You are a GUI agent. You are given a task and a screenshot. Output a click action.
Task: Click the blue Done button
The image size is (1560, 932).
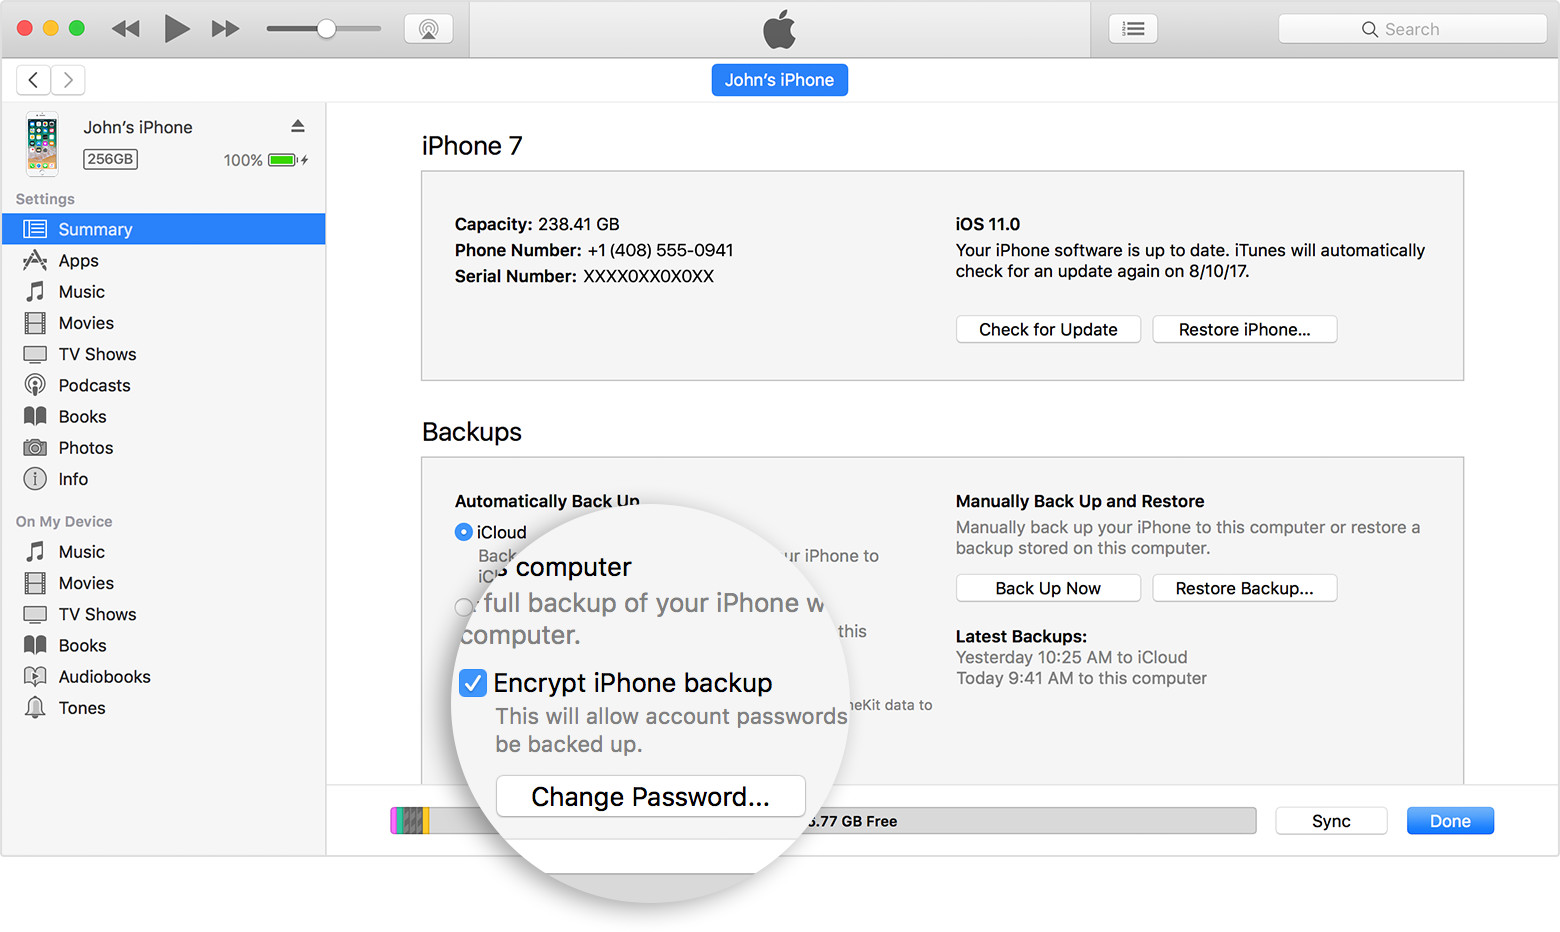coord(1450,821)
